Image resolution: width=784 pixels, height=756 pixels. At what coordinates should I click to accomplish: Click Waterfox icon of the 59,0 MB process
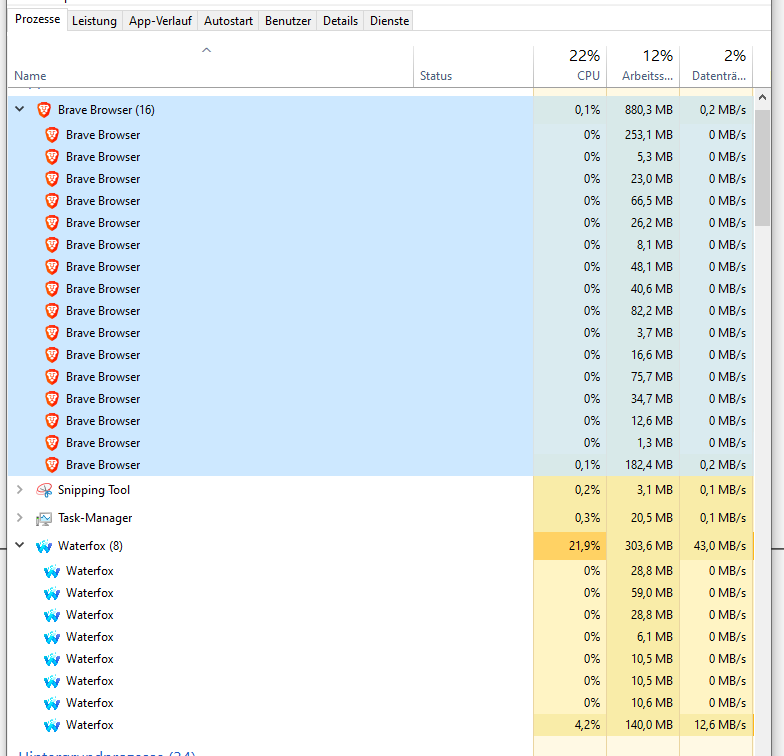pyautogui.click(x=52, y=594)
